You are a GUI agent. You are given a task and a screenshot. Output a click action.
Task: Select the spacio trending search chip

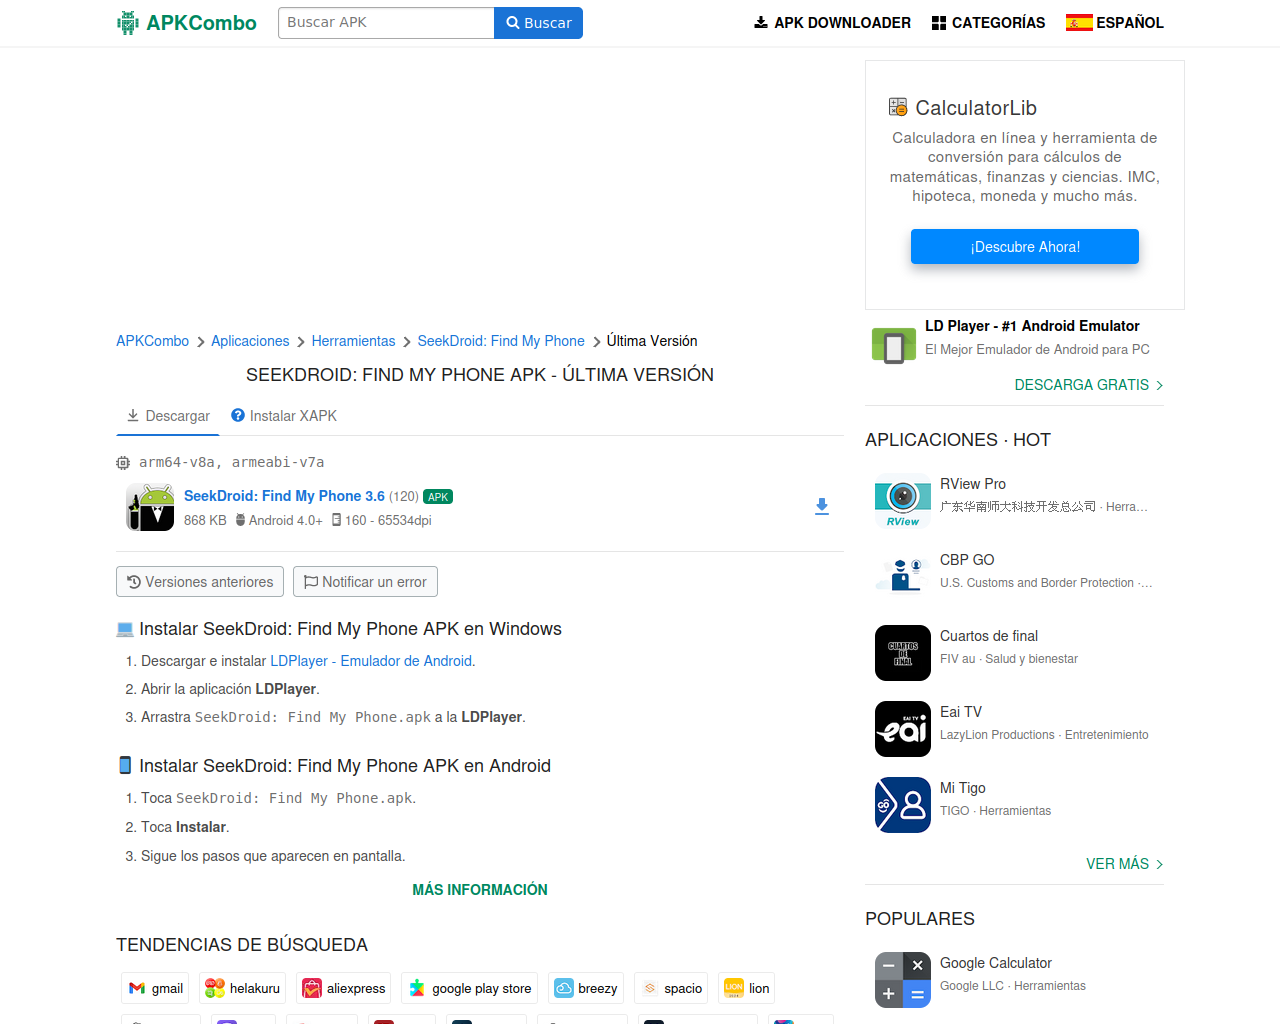pos(671,988)
